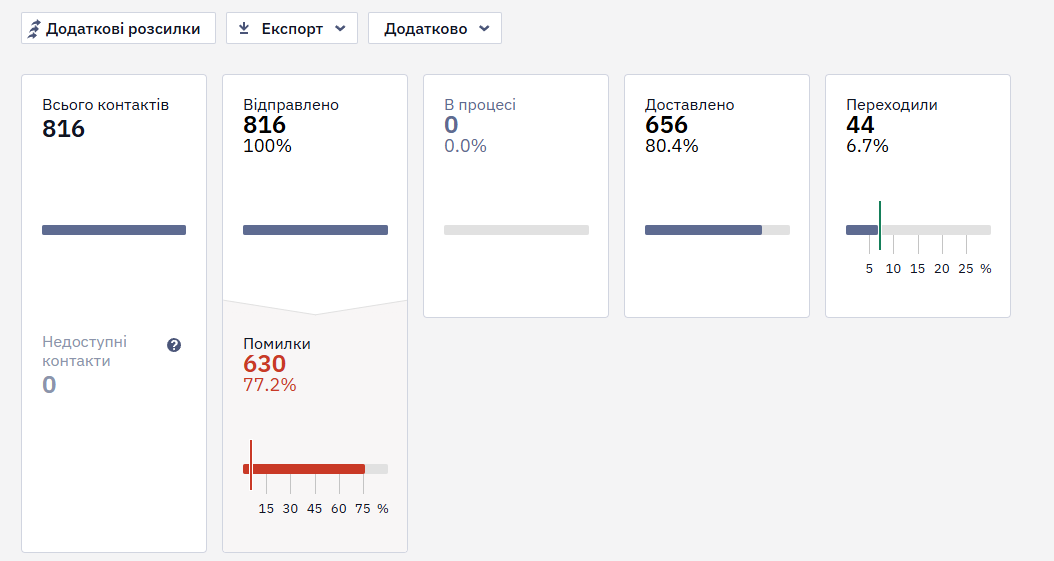Open the Експорт dropdown
Screen dimensions: 1054x561
pyautogui.click(x=292, y=28)
